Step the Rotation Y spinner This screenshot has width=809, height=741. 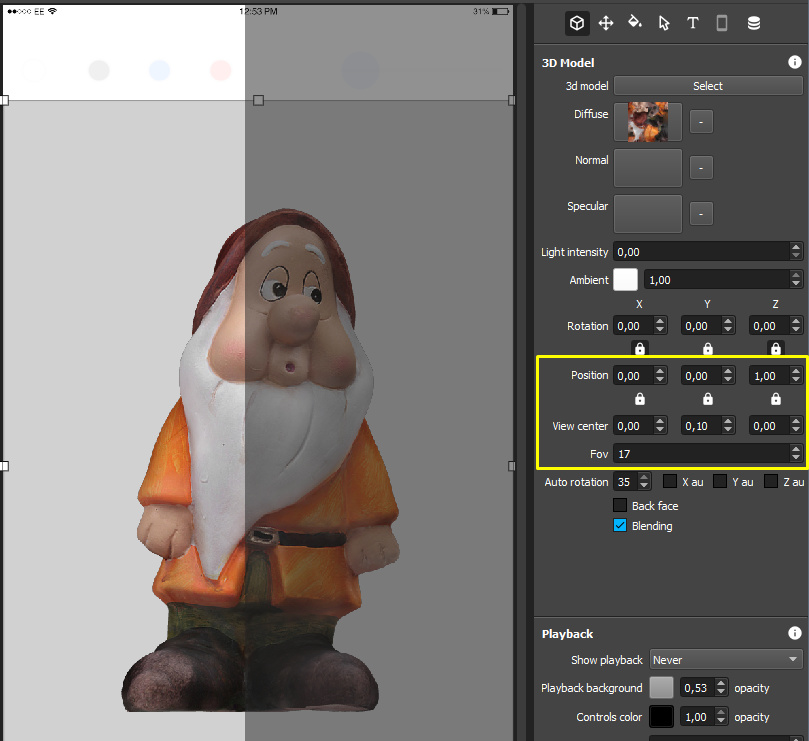(x=728, y=326)
